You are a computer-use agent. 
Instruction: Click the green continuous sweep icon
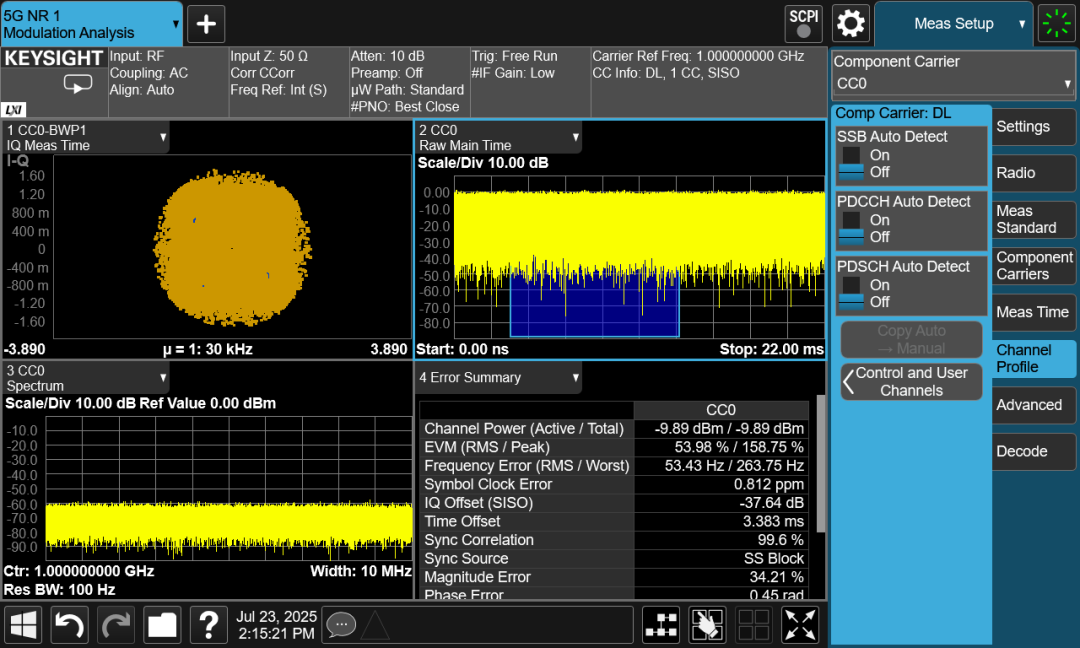pyautogui.click(x=1056, y=23)
